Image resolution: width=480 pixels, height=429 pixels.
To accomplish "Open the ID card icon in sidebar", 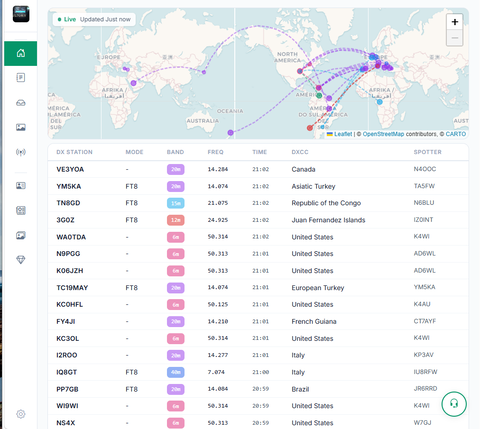I will coord(21,186).
